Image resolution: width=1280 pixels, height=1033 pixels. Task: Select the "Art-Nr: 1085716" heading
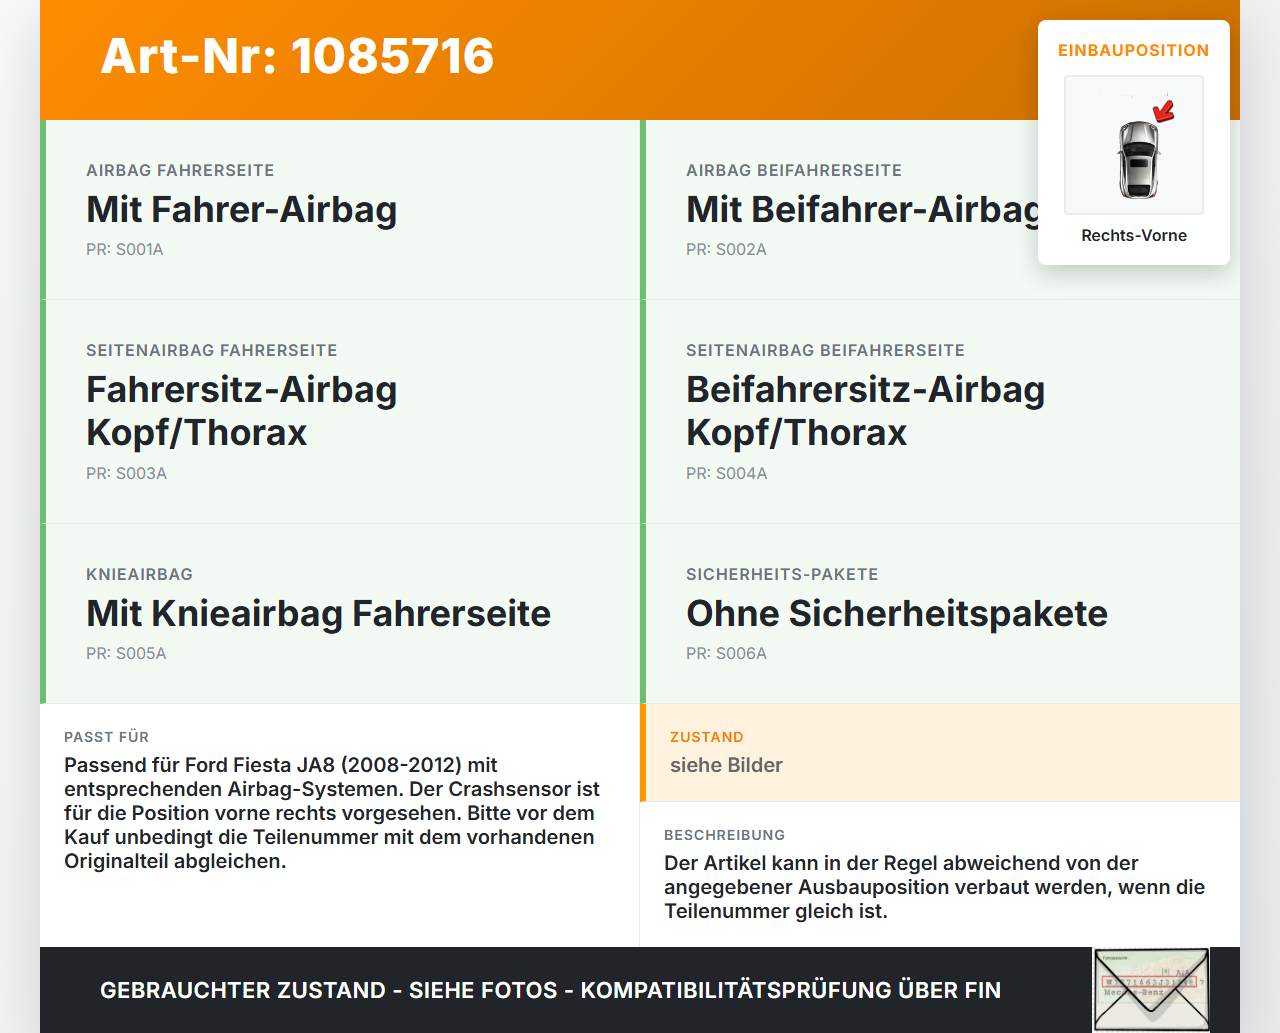[x=297, y=56]
